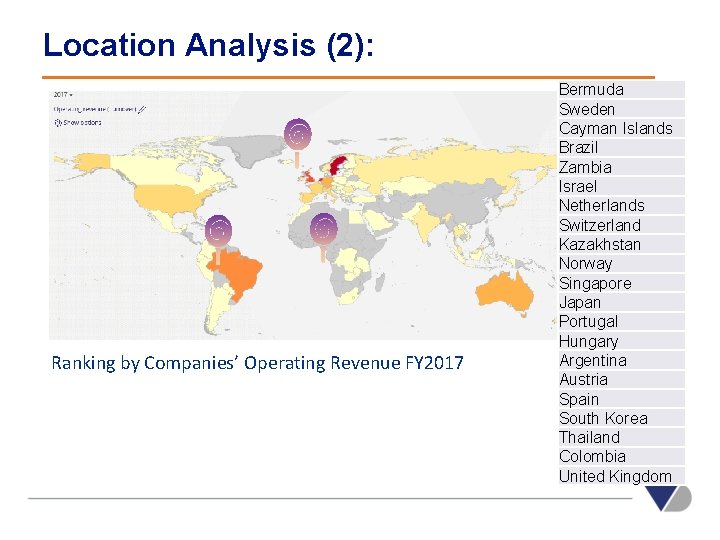Image resolution: width=720 pixels, height=540 pixels.
Task: Select Cayman Islands in the list
Action: tap(622, 129)
